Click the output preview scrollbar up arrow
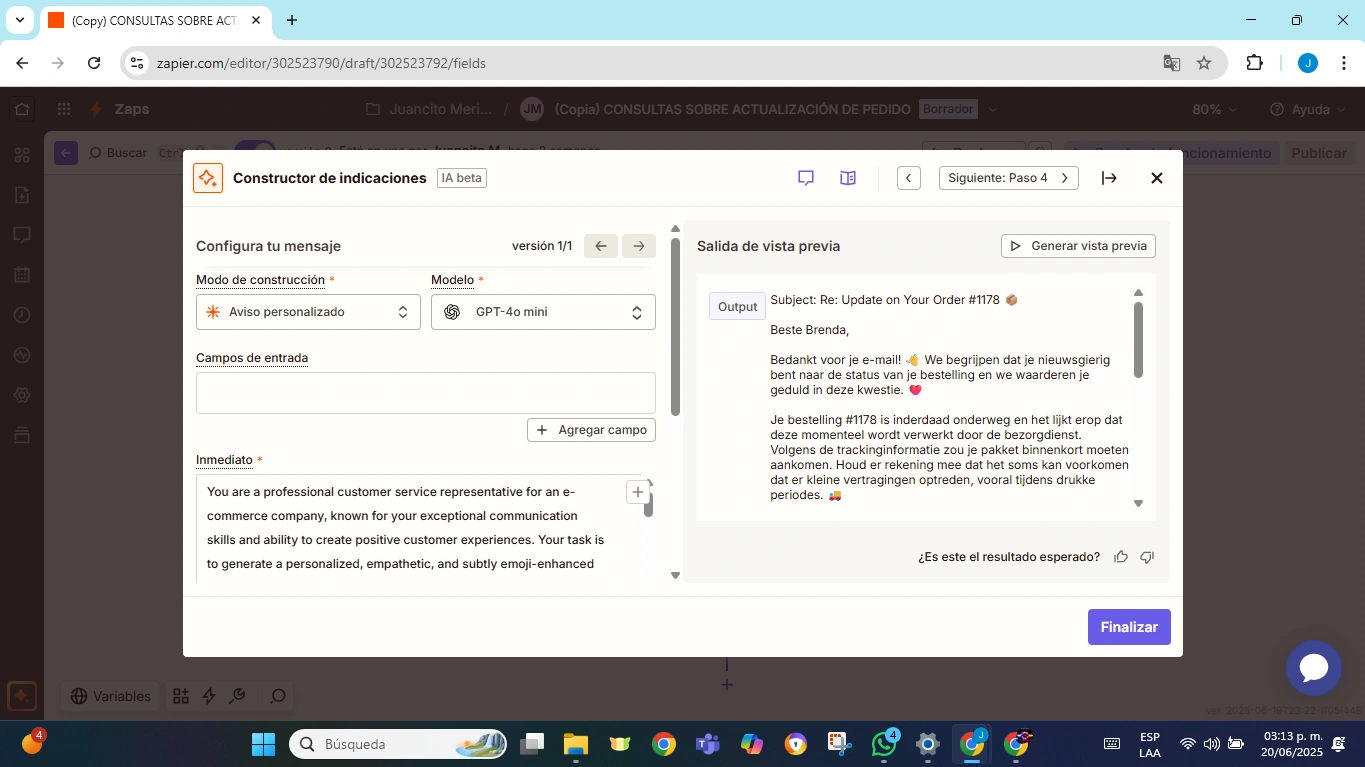 (x=1138, y=293)
